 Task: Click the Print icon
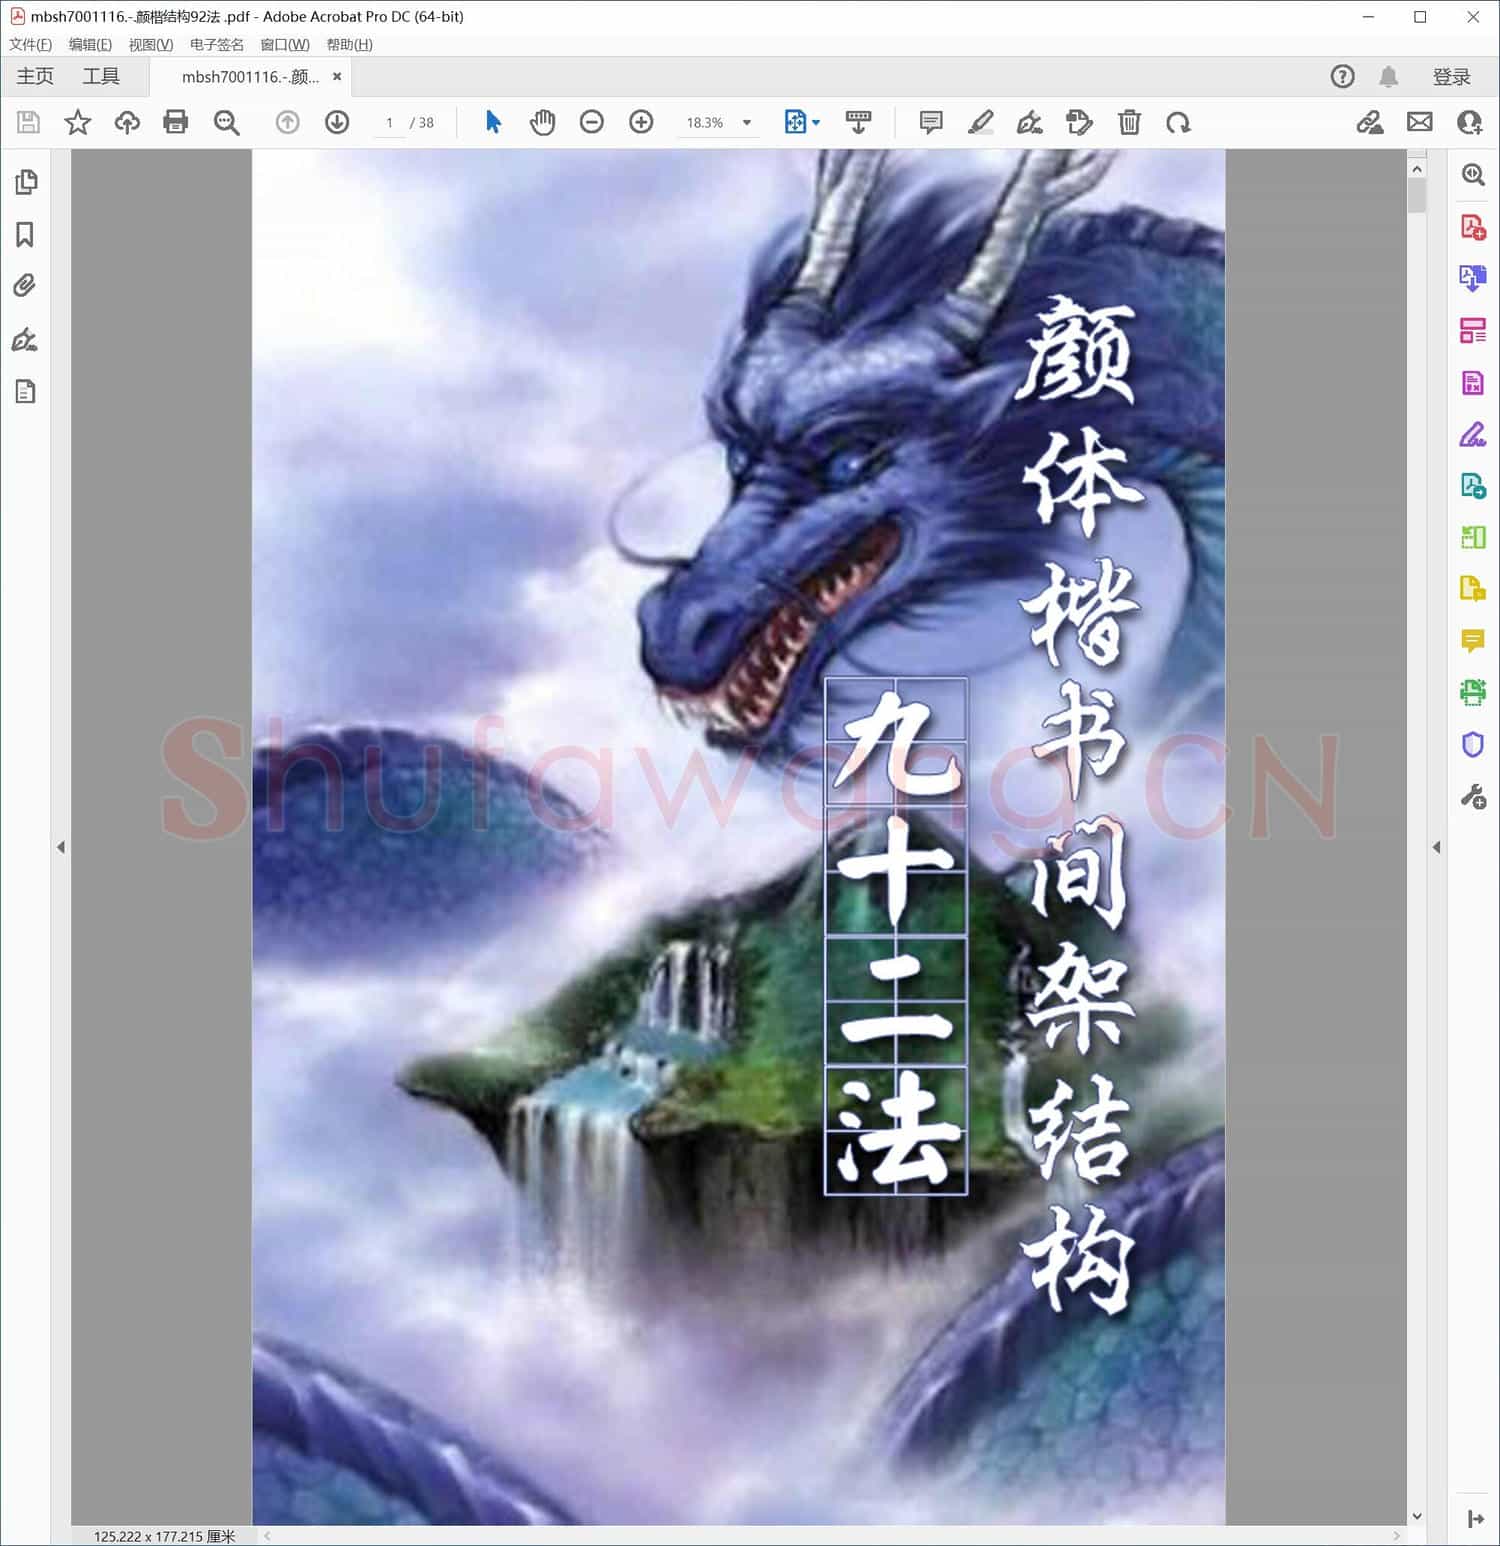[176, 122]
